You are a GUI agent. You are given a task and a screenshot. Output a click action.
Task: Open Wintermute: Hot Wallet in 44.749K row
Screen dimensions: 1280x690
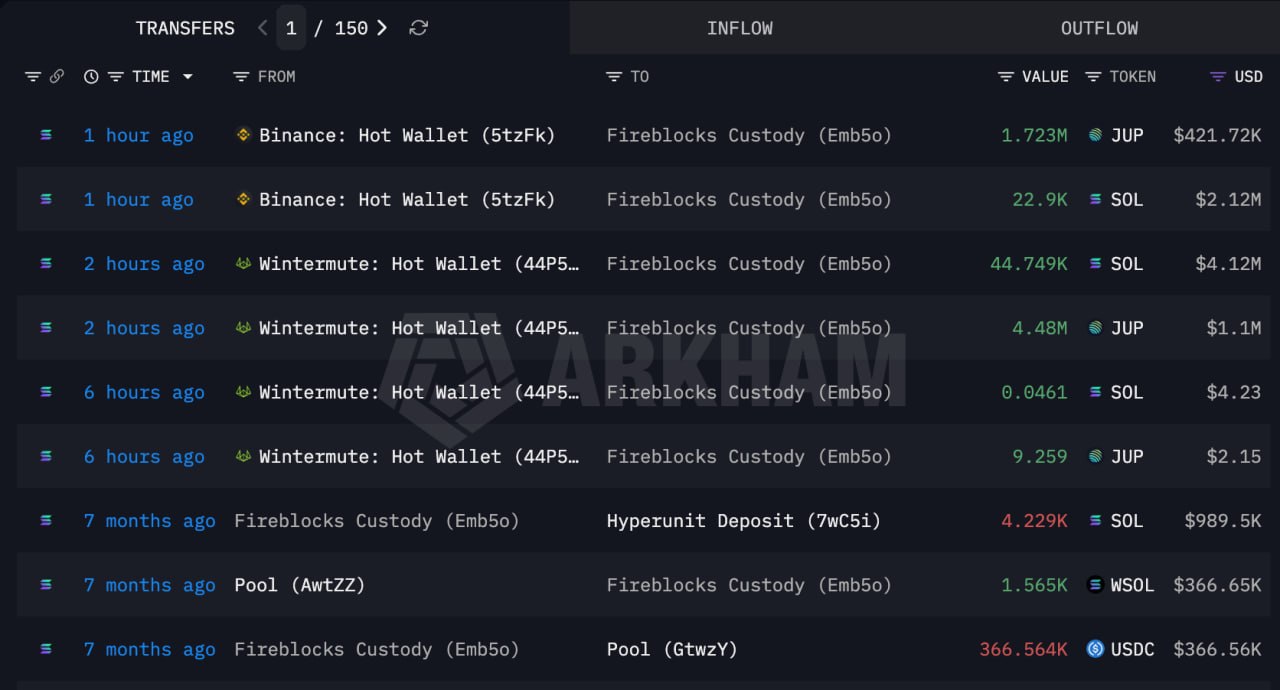tap(419, 263)
